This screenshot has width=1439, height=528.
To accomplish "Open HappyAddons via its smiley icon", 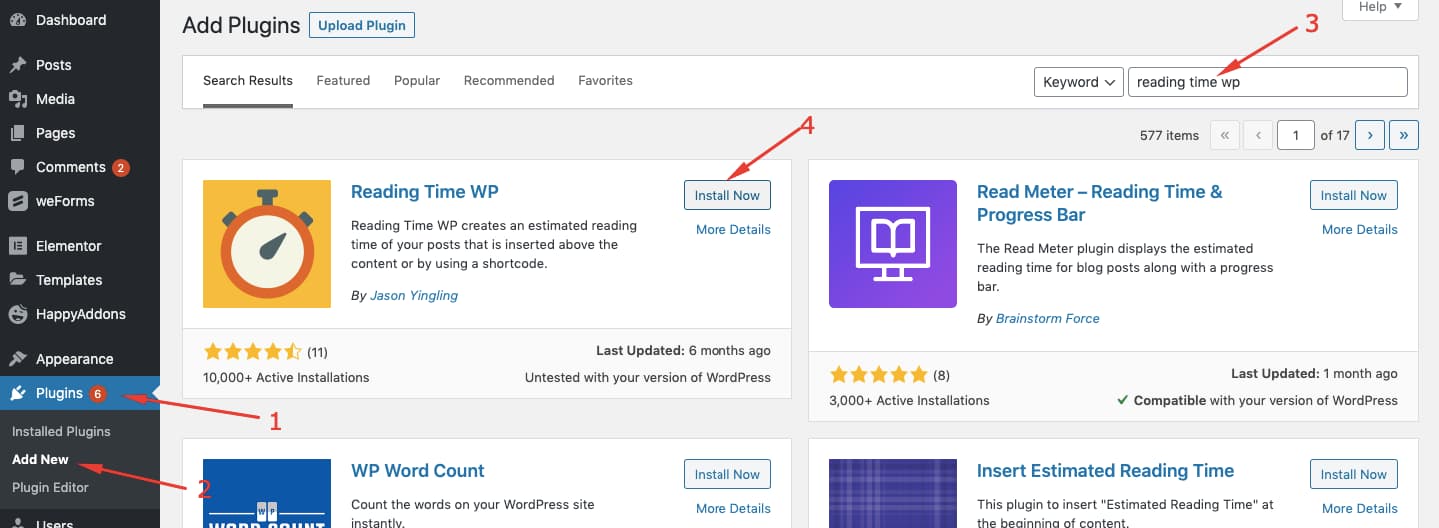I will [17, 314].
